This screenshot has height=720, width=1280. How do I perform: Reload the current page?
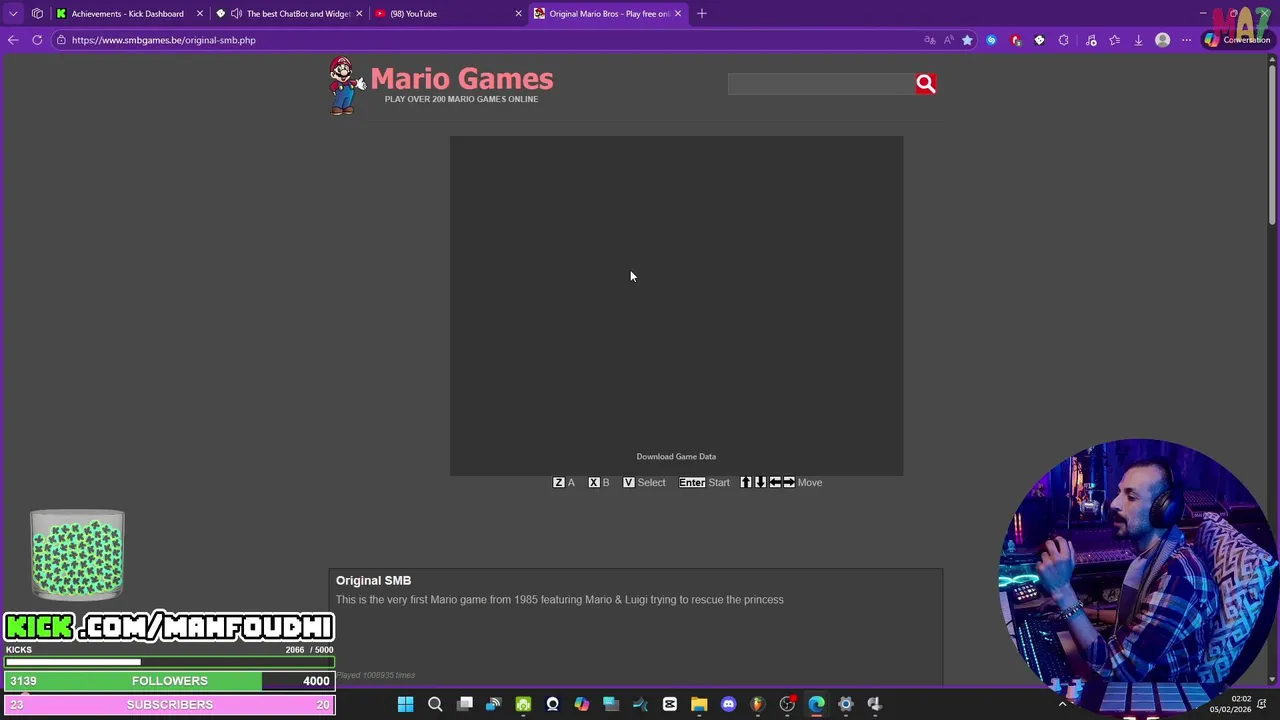[37, 40]
